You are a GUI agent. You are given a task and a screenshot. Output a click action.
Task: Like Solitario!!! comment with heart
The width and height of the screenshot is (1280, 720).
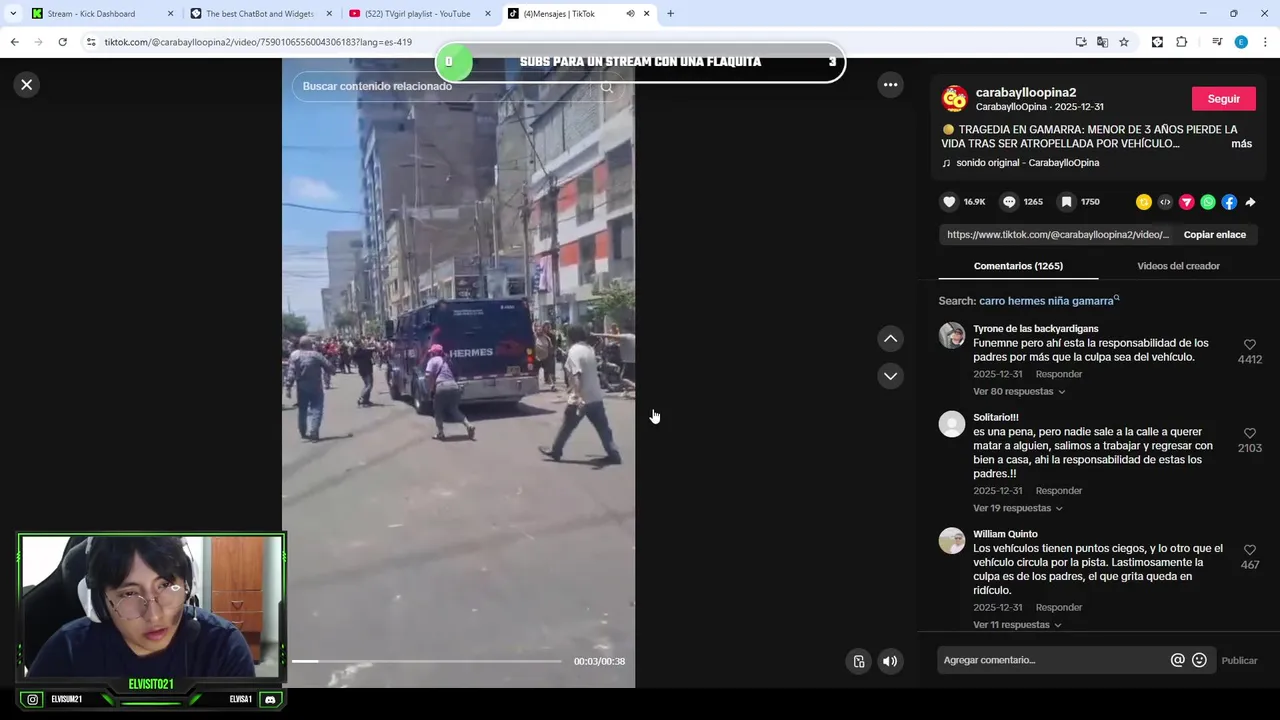click(x=1249, y=434)
